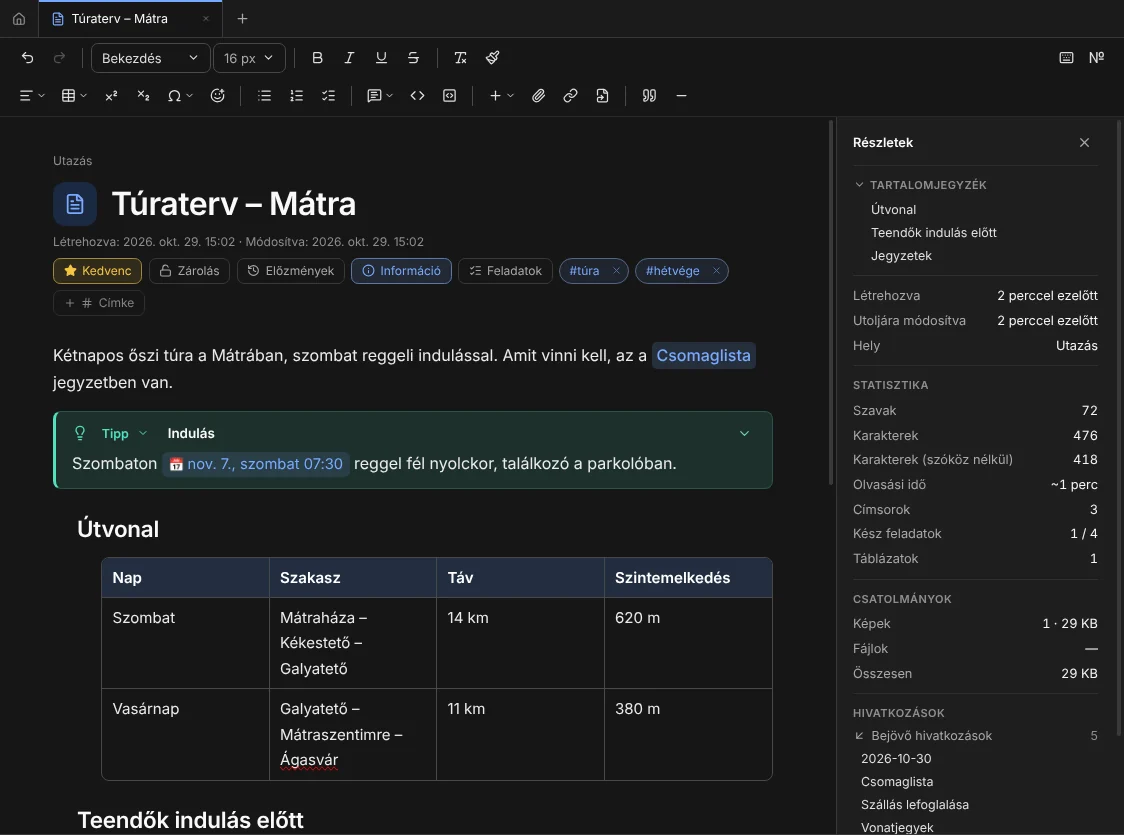Toggle the Információ panel button
The width and height of the screenshot is (1124, 835).
pos(401,271)
